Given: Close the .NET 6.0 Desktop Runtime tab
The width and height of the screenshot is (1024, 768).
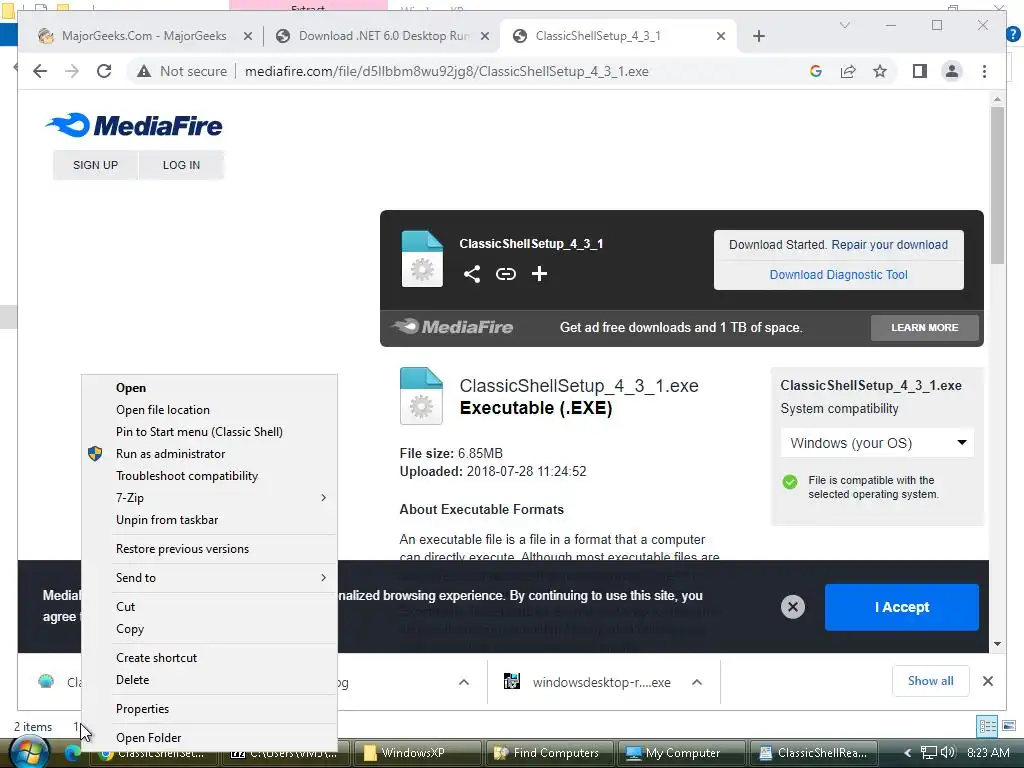Looking at the screenshot, I should (x=485, y=36).
